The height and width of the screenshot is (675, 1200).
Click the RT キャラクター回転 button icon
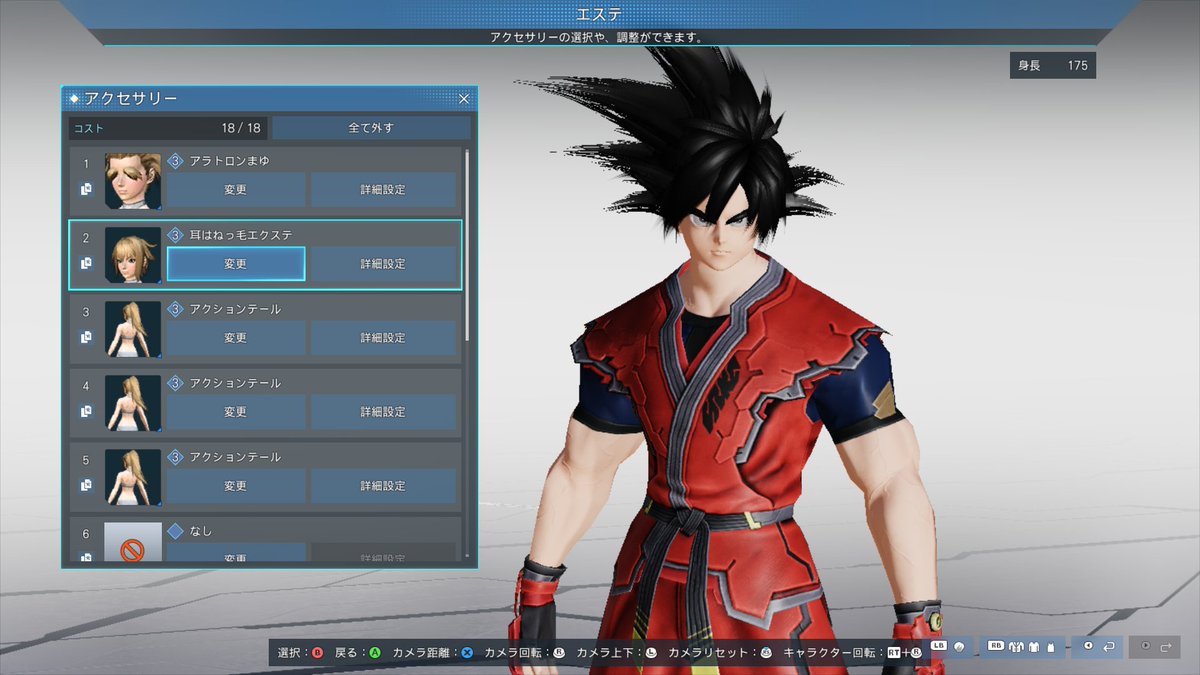coord(893,653)
